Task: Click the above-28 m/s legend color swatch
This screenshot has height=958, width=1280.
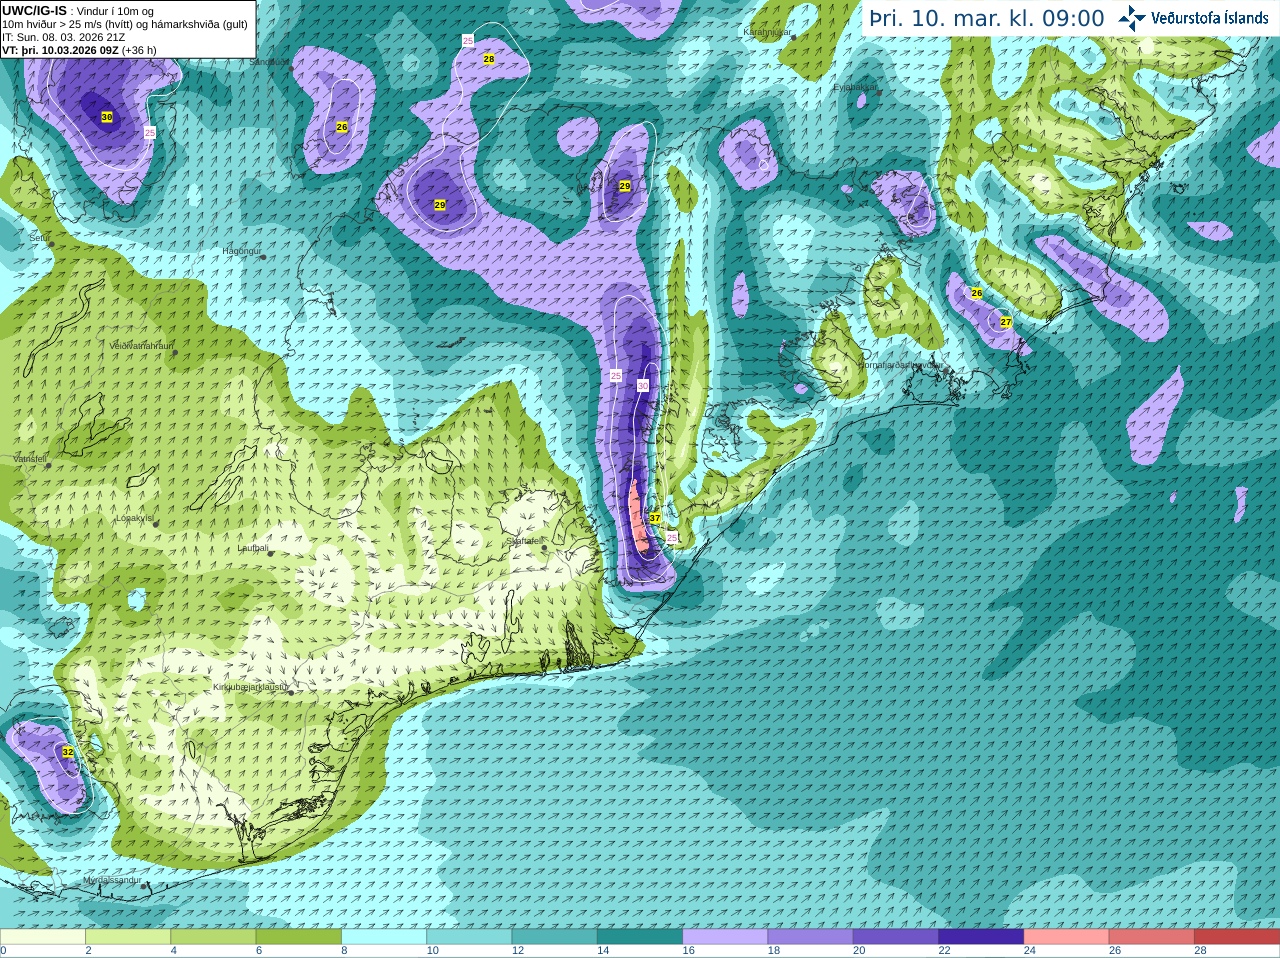Action: 1237,937
